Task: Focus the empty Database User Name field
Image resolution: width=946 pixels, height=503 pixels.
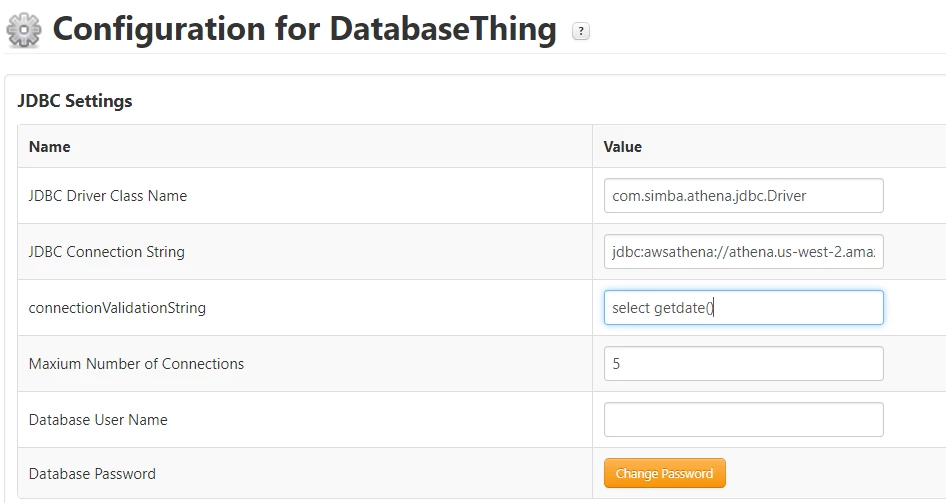Action: [743, 420]
